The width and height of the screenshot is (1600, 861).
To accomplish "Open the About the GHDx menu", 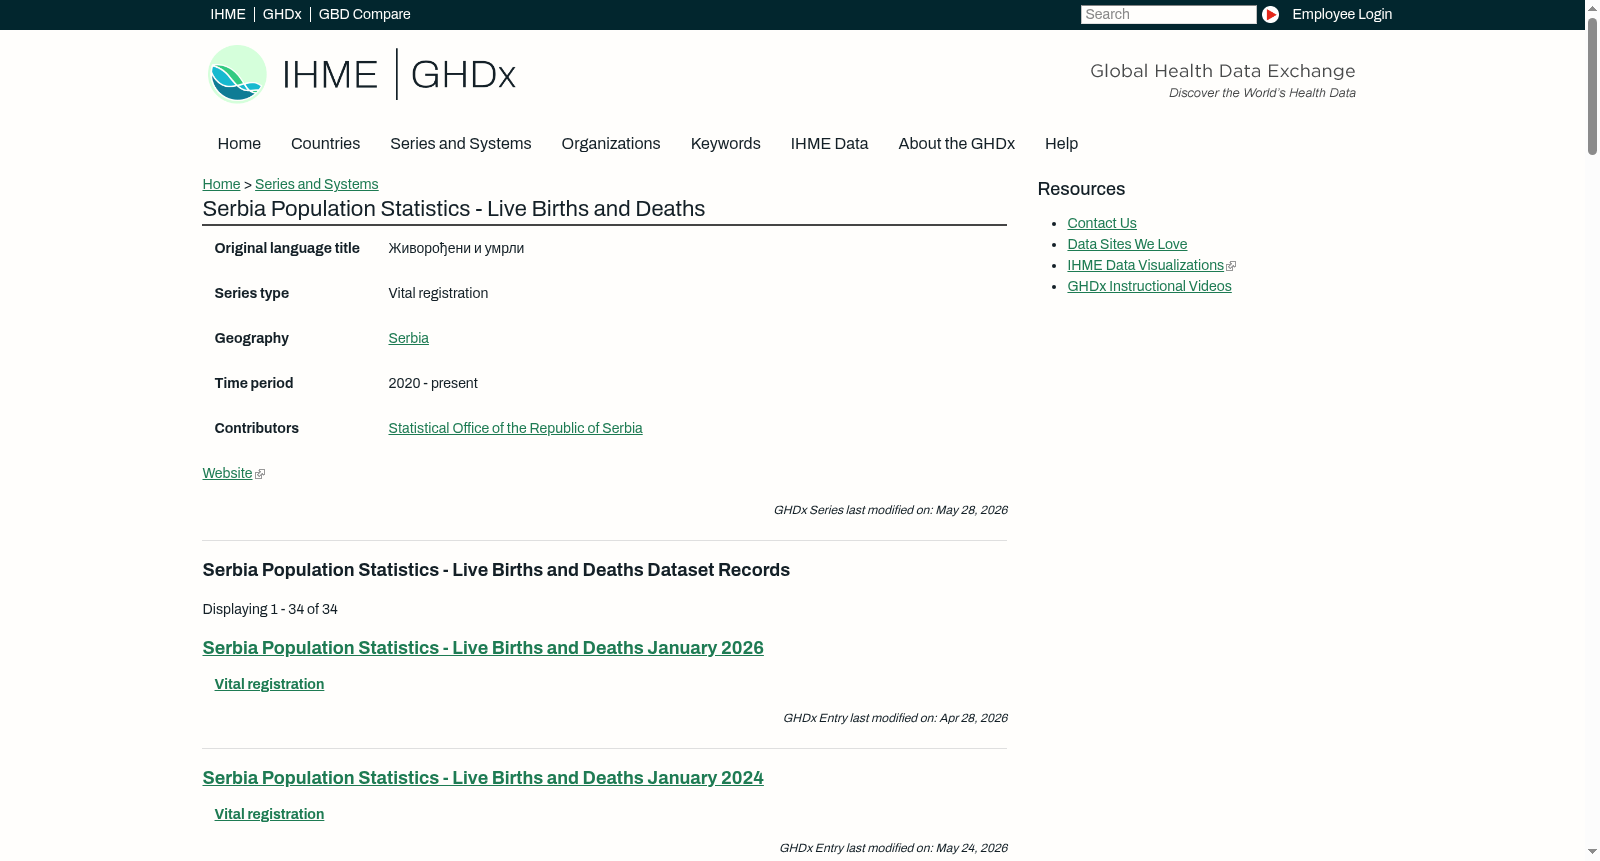I will (957, 144).
